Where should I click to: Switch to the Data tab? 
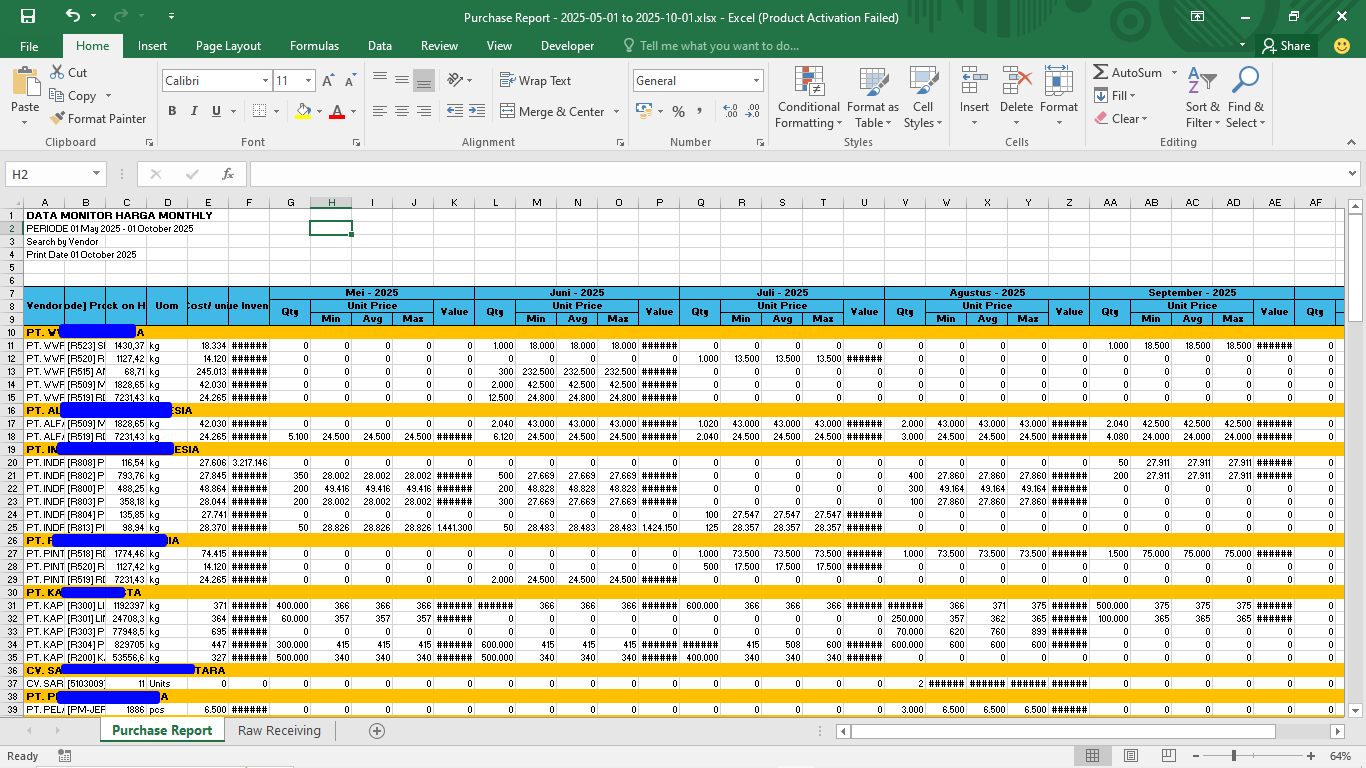click(380, 46)
